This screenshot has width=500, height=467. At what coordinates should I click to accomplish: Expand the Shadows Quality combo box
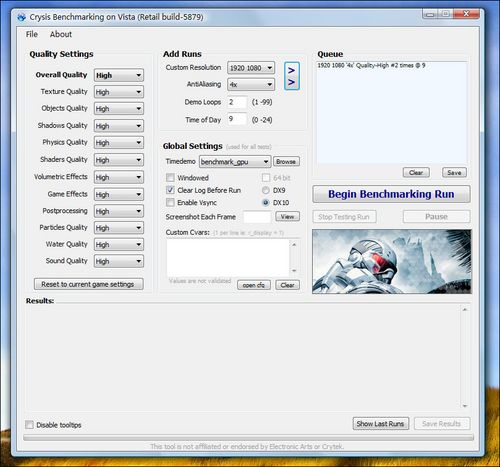[119, 126]
